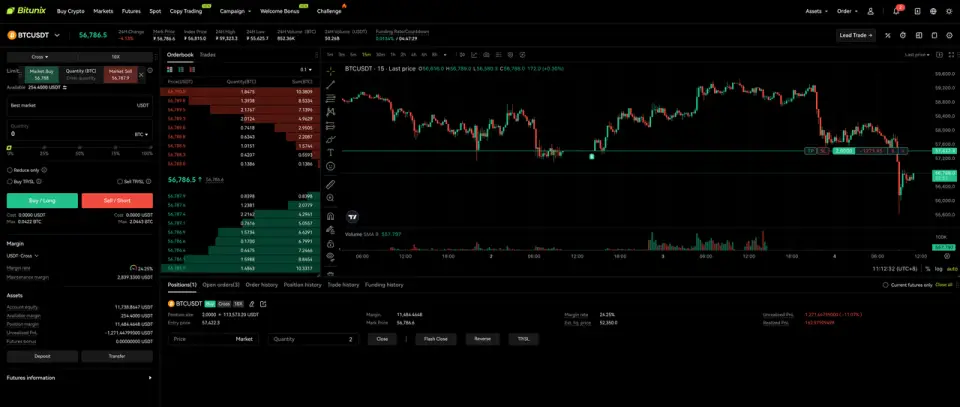Open the Assets dropdown menu
Viewport: 960px width, 407px height.
(x=815, y=10)
